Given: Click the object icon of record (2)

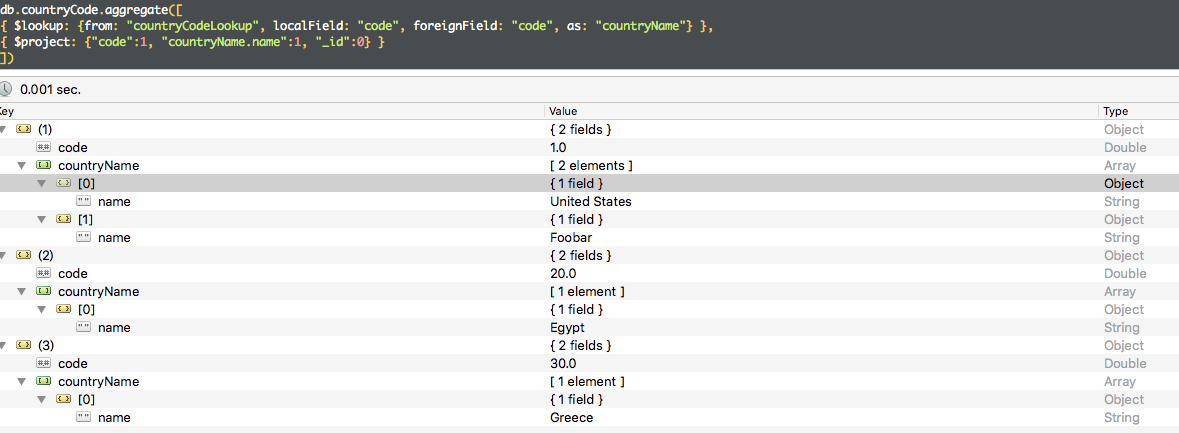Looking at the screenshot, I should tap(24, 256).
